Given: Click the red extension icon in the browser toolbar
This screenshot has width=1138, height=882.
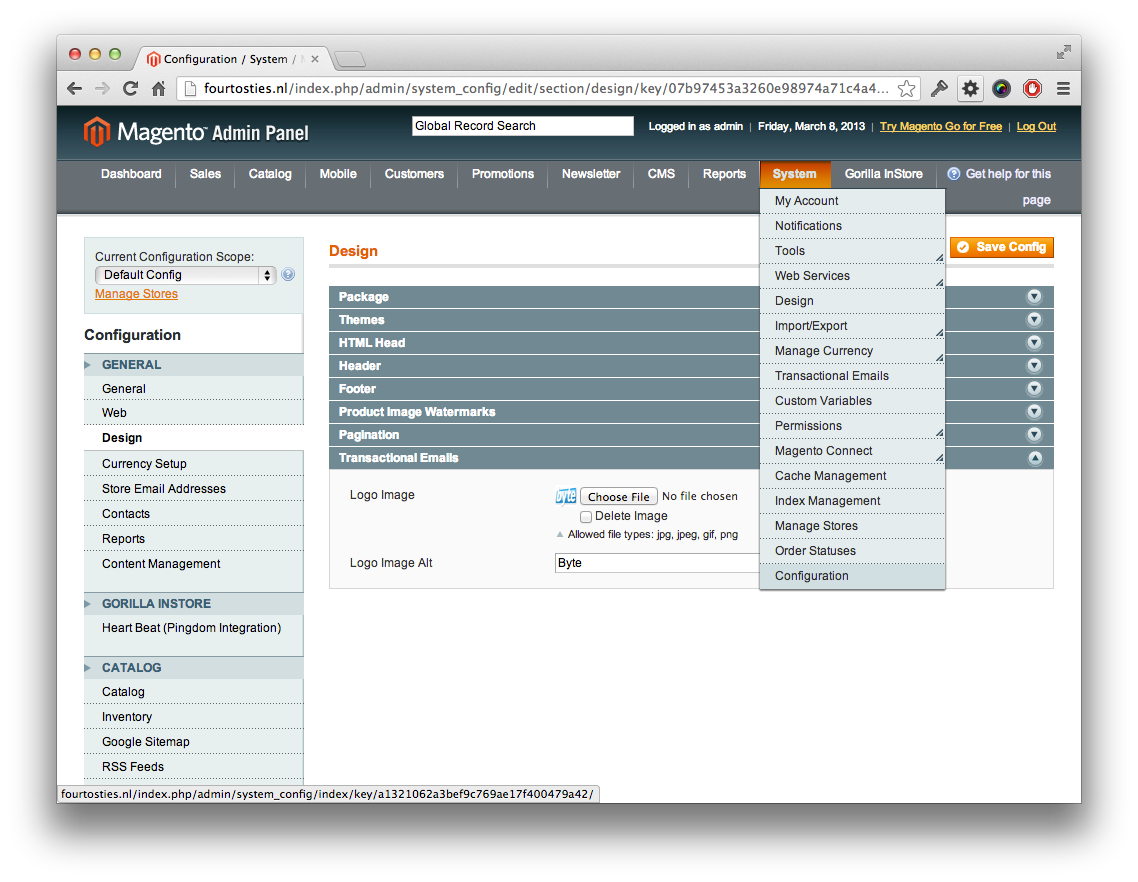Looking at the screenshot, I should click(1031, 88).
